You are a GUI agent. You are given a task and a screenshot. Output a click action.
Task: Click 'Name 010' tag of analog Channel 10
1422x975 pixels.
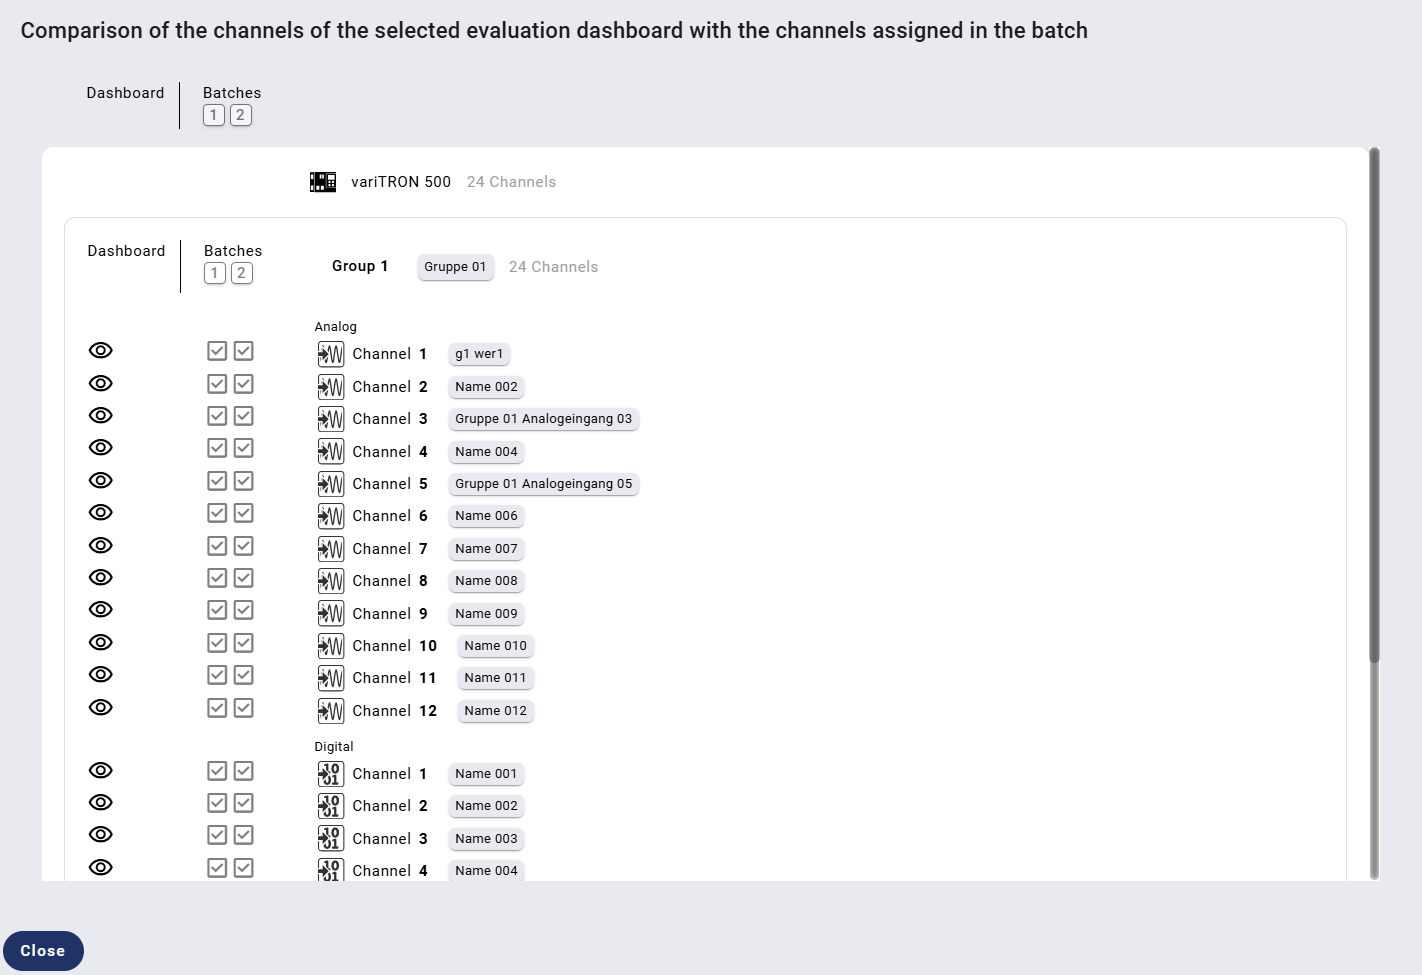tap(495, 646)
